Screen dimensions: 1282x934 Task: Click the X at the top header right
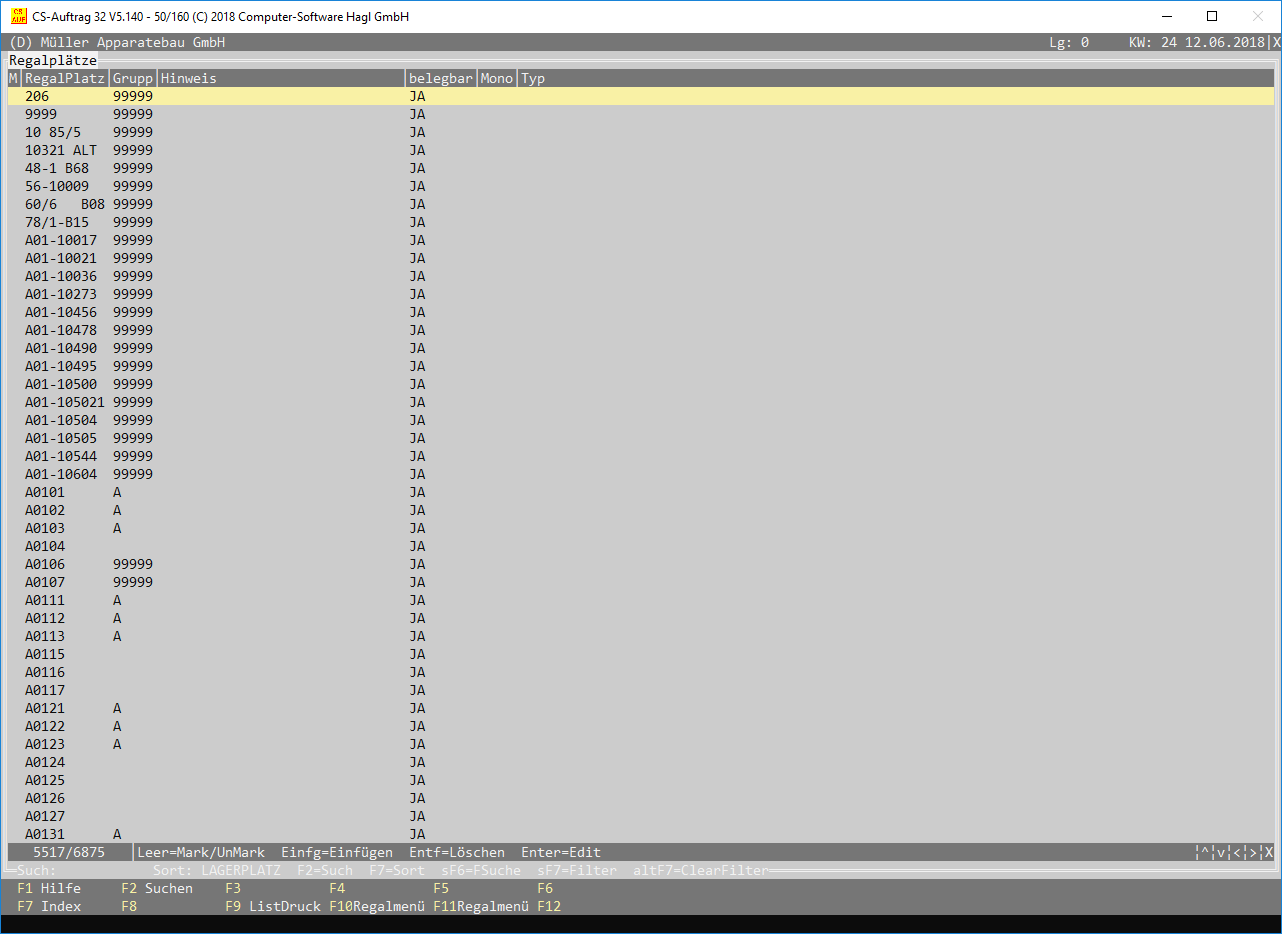pos(1276,43)
